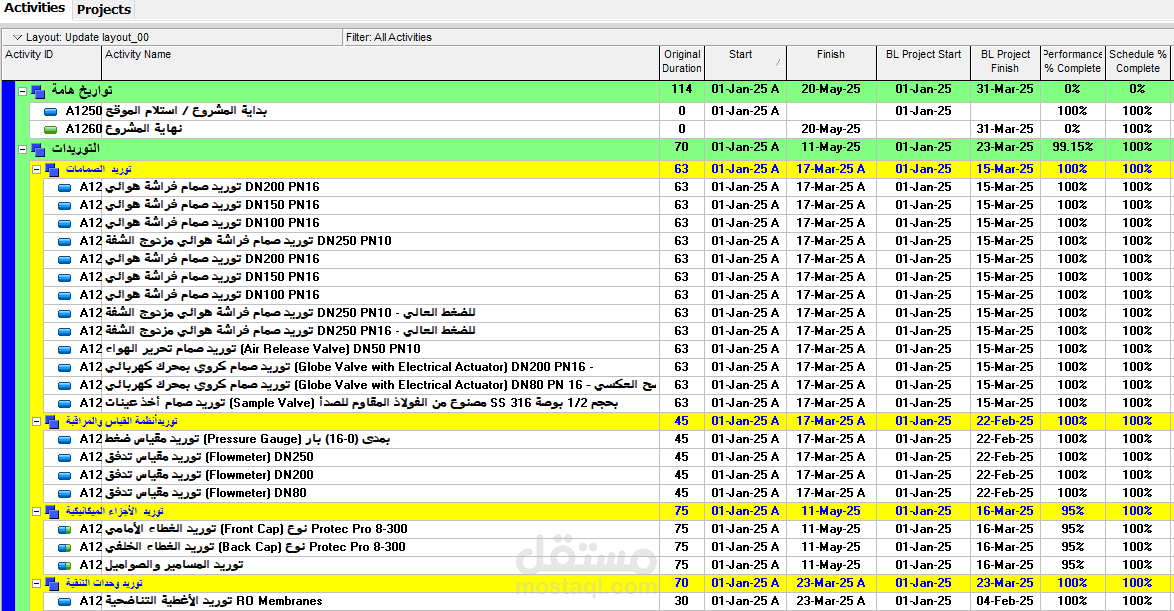Sort by Activity Name column header
Viewport: 1174px width, 611px height.
[380, 62]
